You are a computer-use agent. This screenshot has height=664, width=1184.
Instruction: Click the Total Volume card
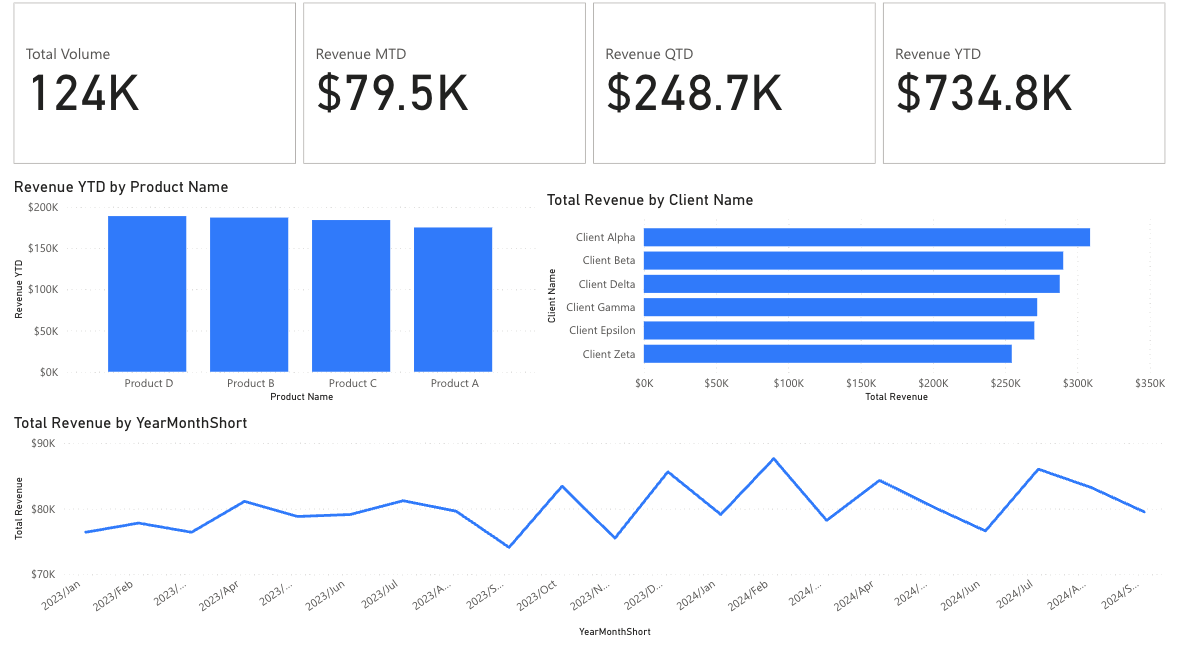[x=154, y=83]
